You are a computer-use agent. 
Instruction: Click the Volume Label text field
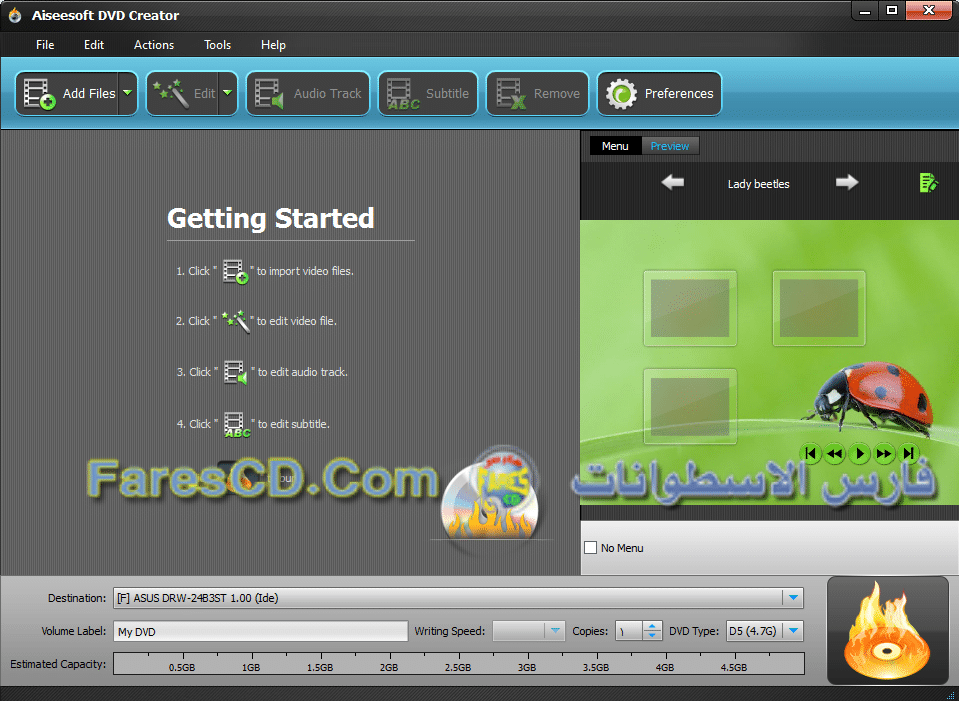point(260,632)
